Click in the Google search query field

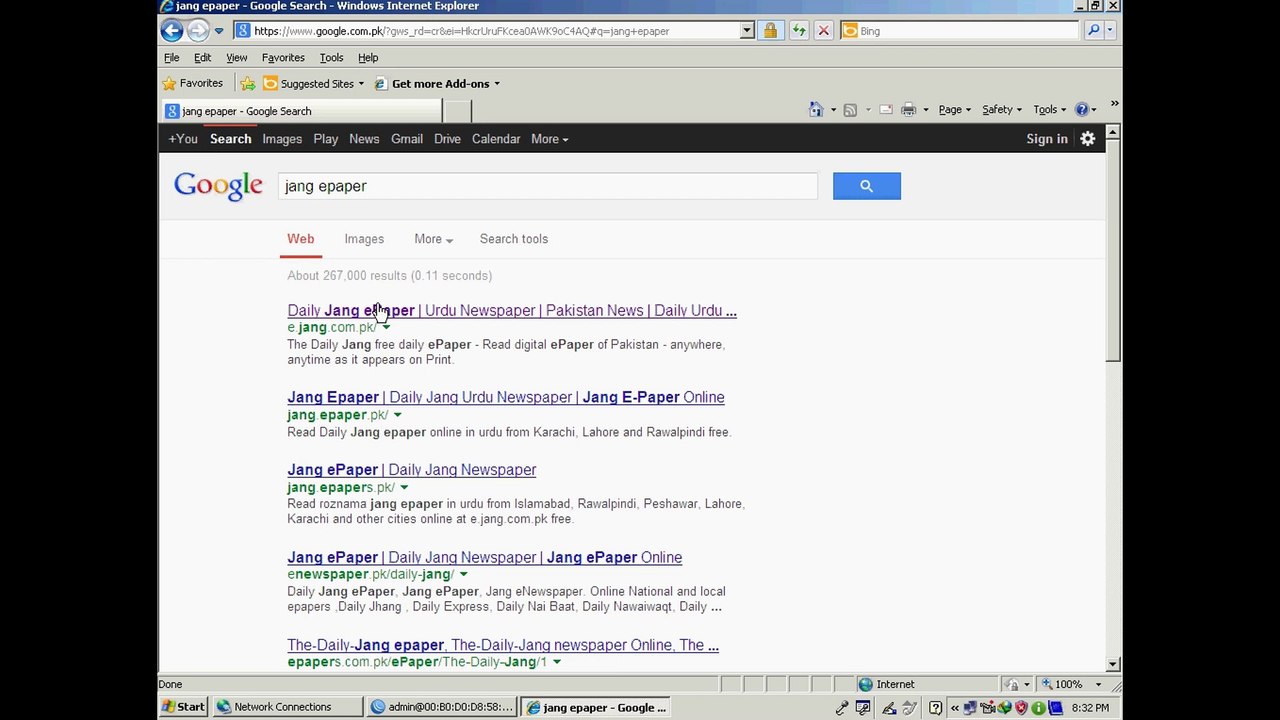[547, 186]
